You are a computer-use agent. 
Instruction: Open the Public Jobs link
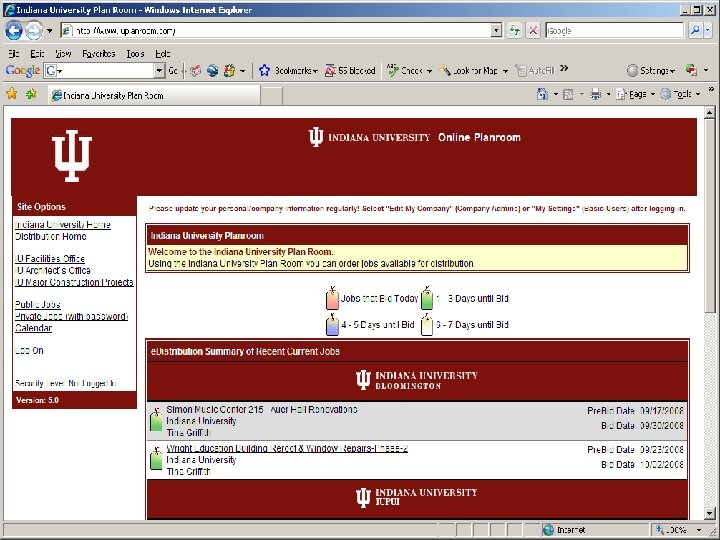[x=38, y=304]
